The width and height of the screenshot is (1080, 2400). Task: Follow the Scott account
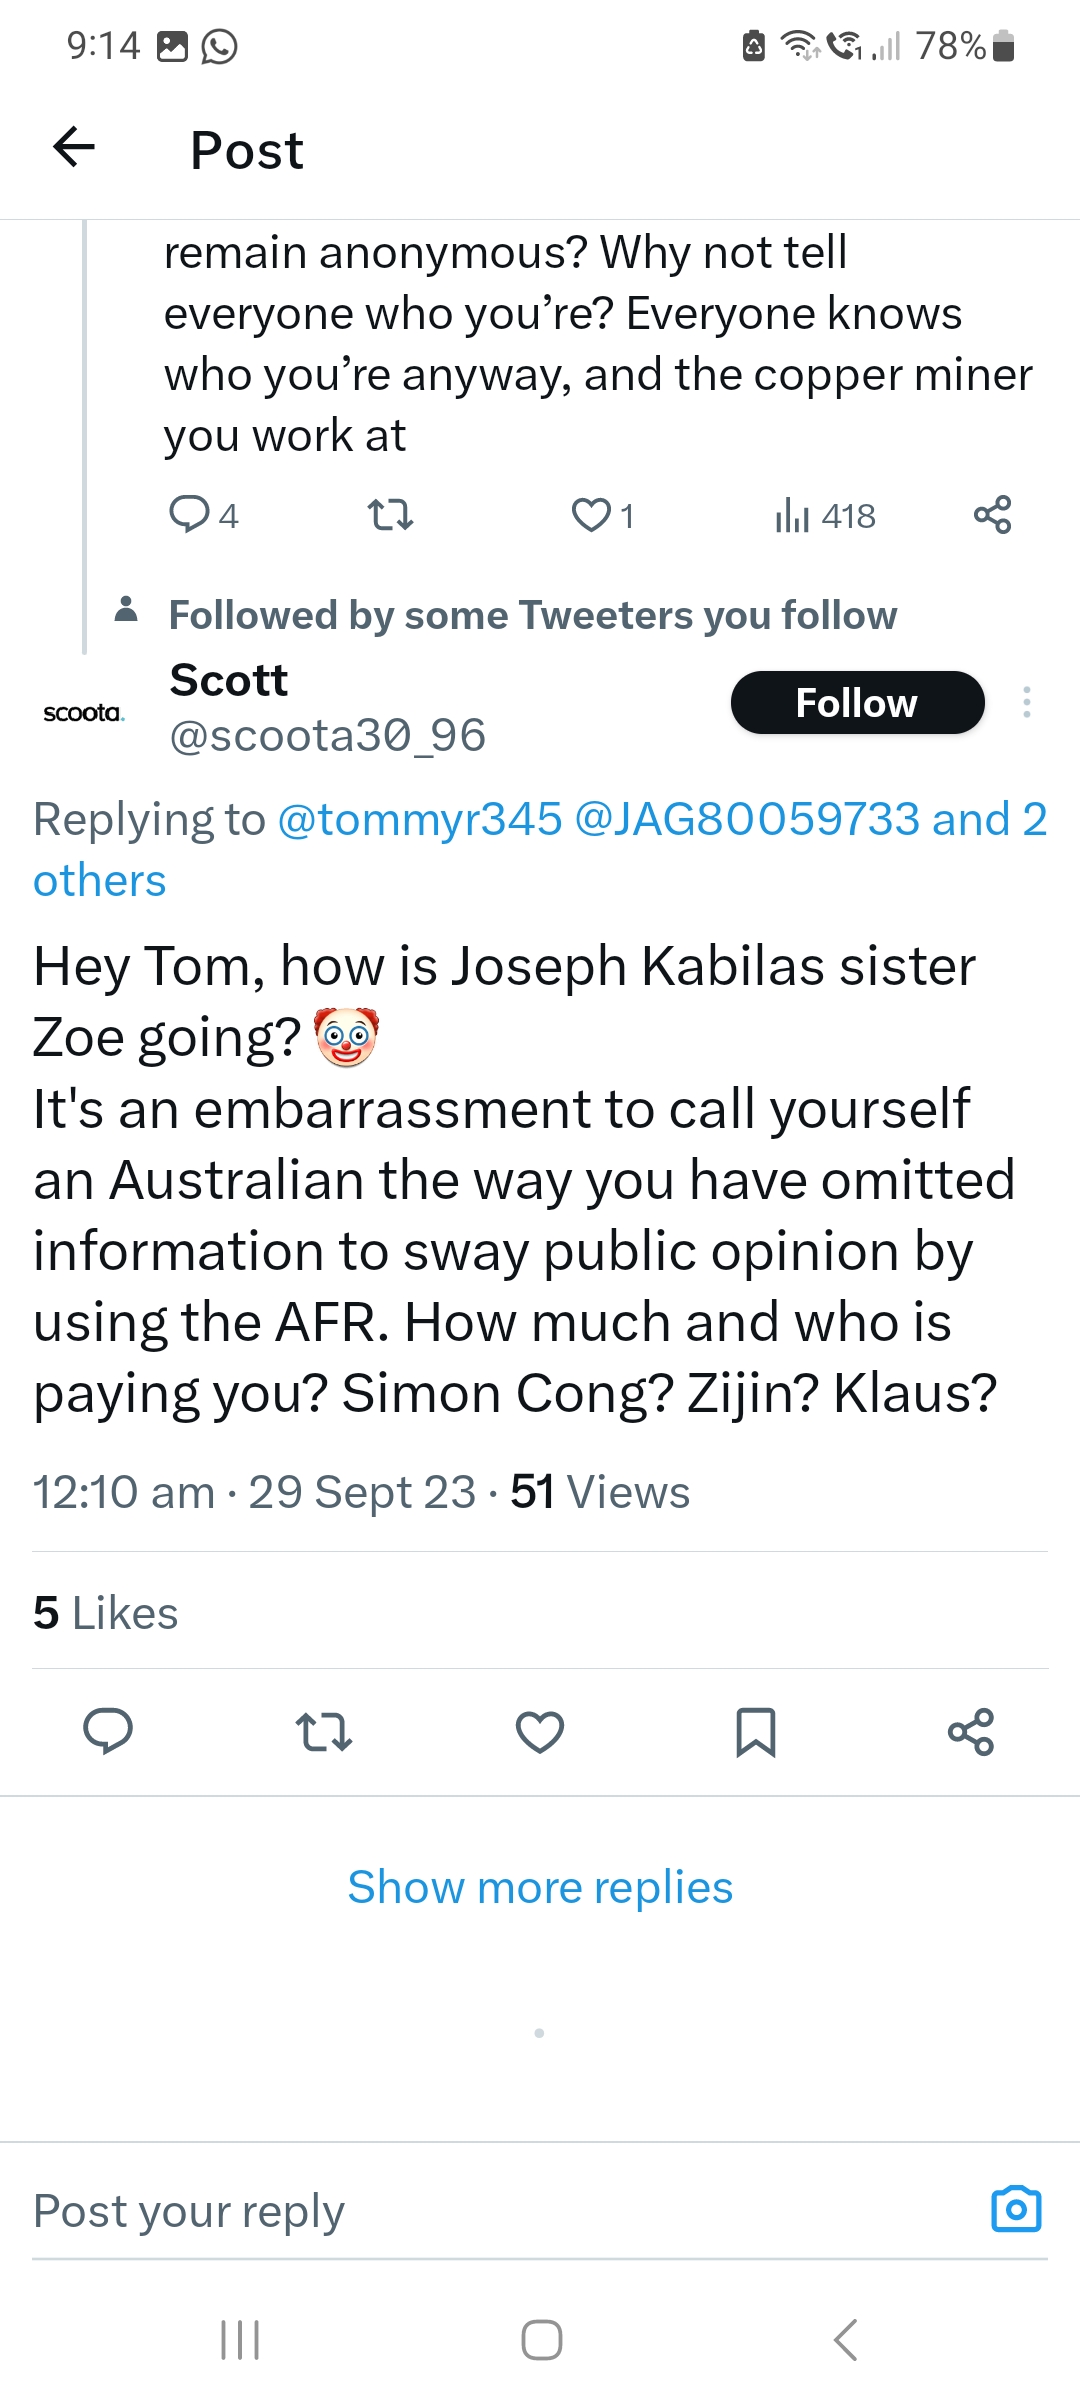857,703
